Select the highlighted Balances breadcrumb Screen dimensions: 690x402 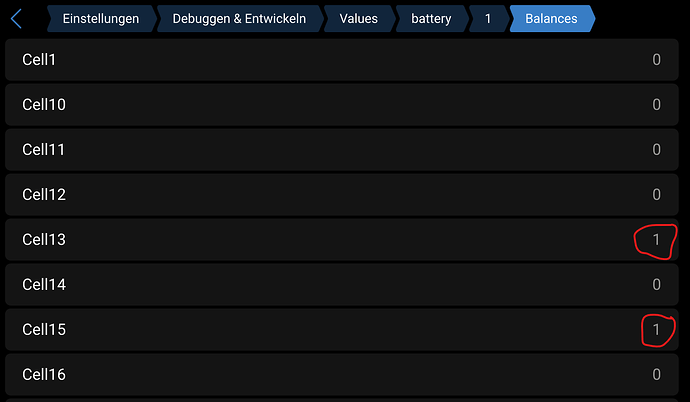550,18
